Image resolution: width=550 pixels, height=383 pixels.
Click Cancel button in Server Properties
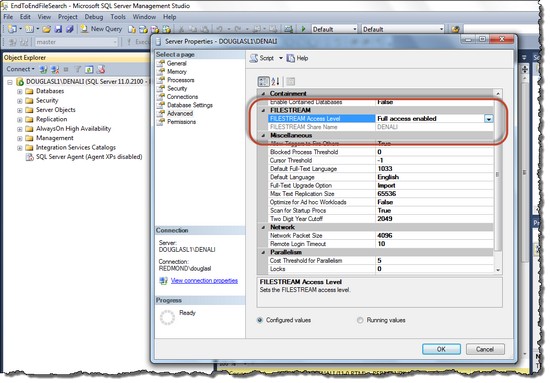click(485, 349)
